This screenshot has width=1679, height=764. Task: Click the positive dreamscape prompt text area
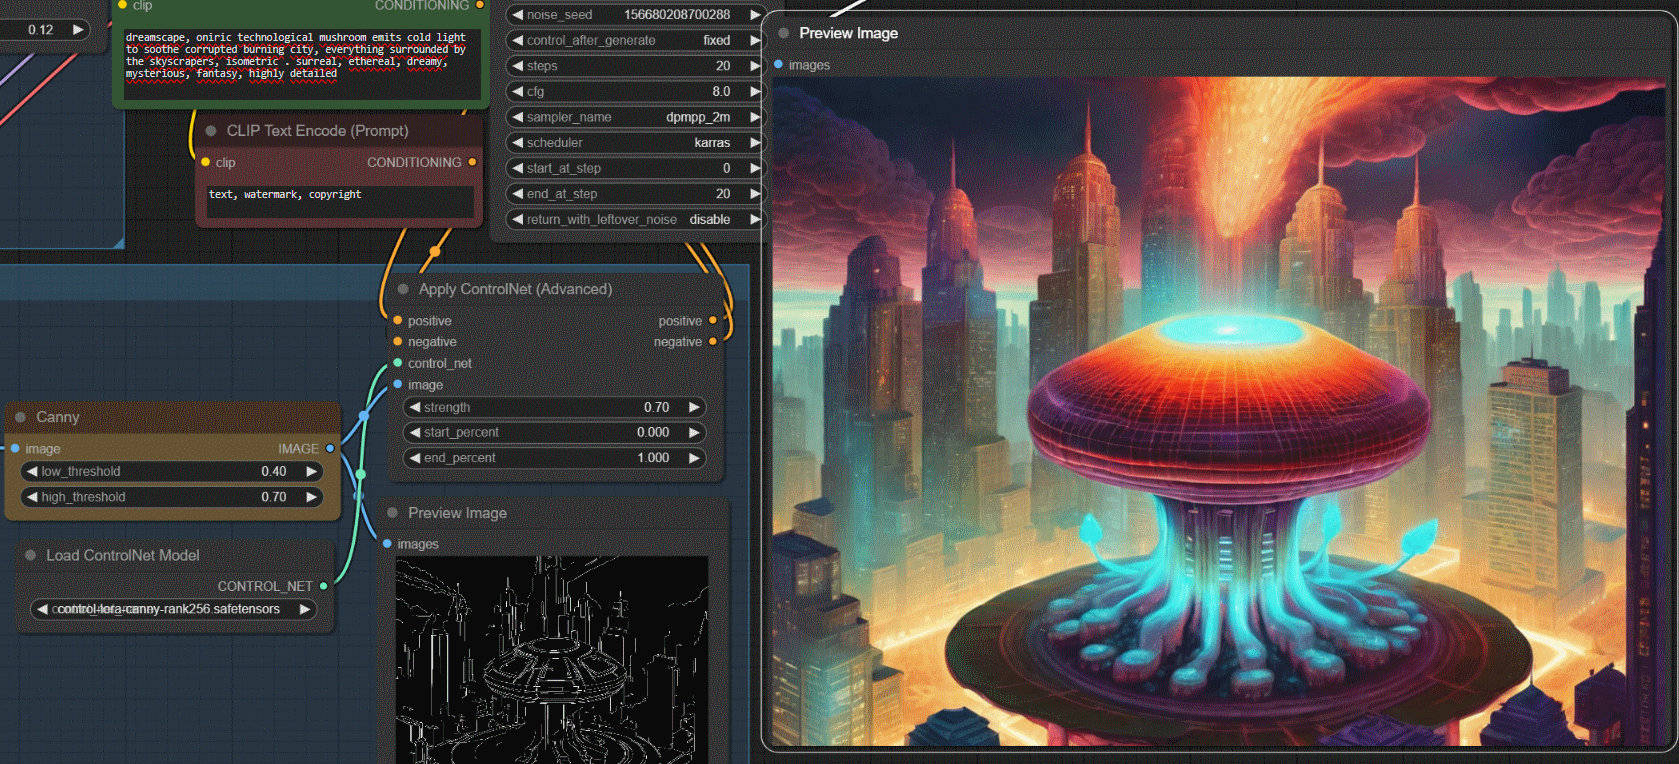coord(300,60)
